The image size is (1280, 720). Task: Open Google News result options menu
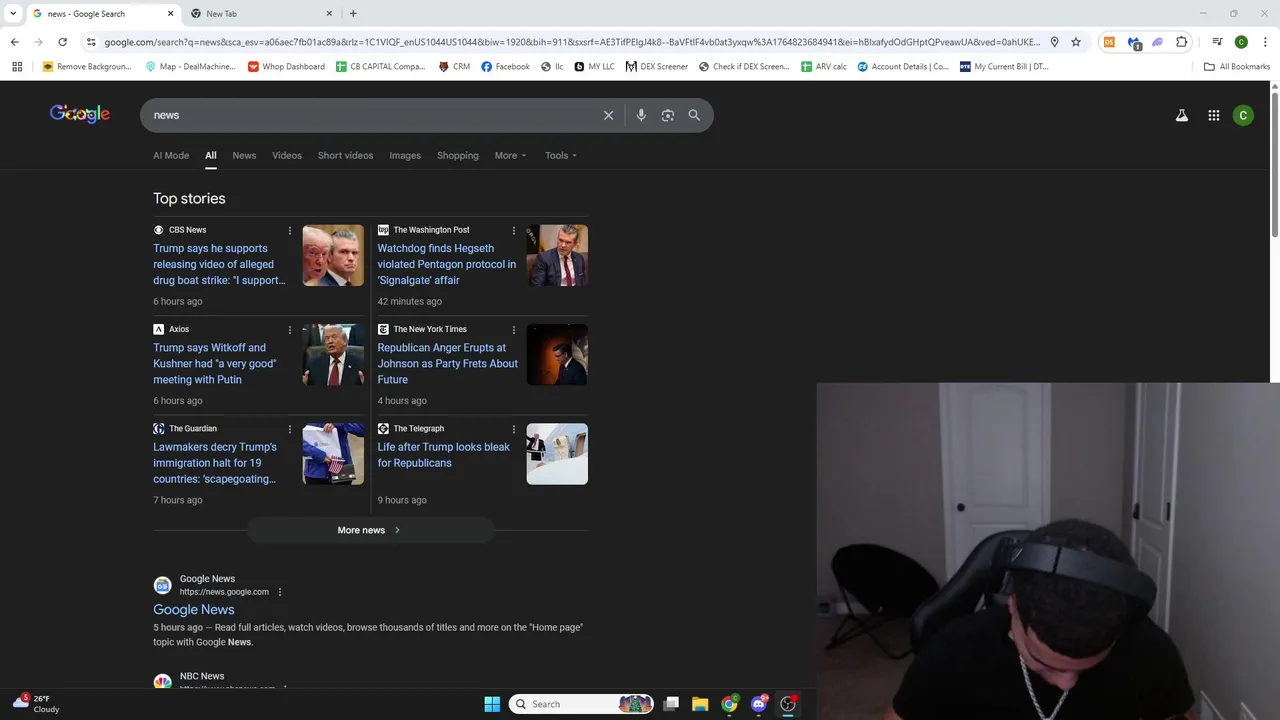pyautogui.click(x=279, y=592)
